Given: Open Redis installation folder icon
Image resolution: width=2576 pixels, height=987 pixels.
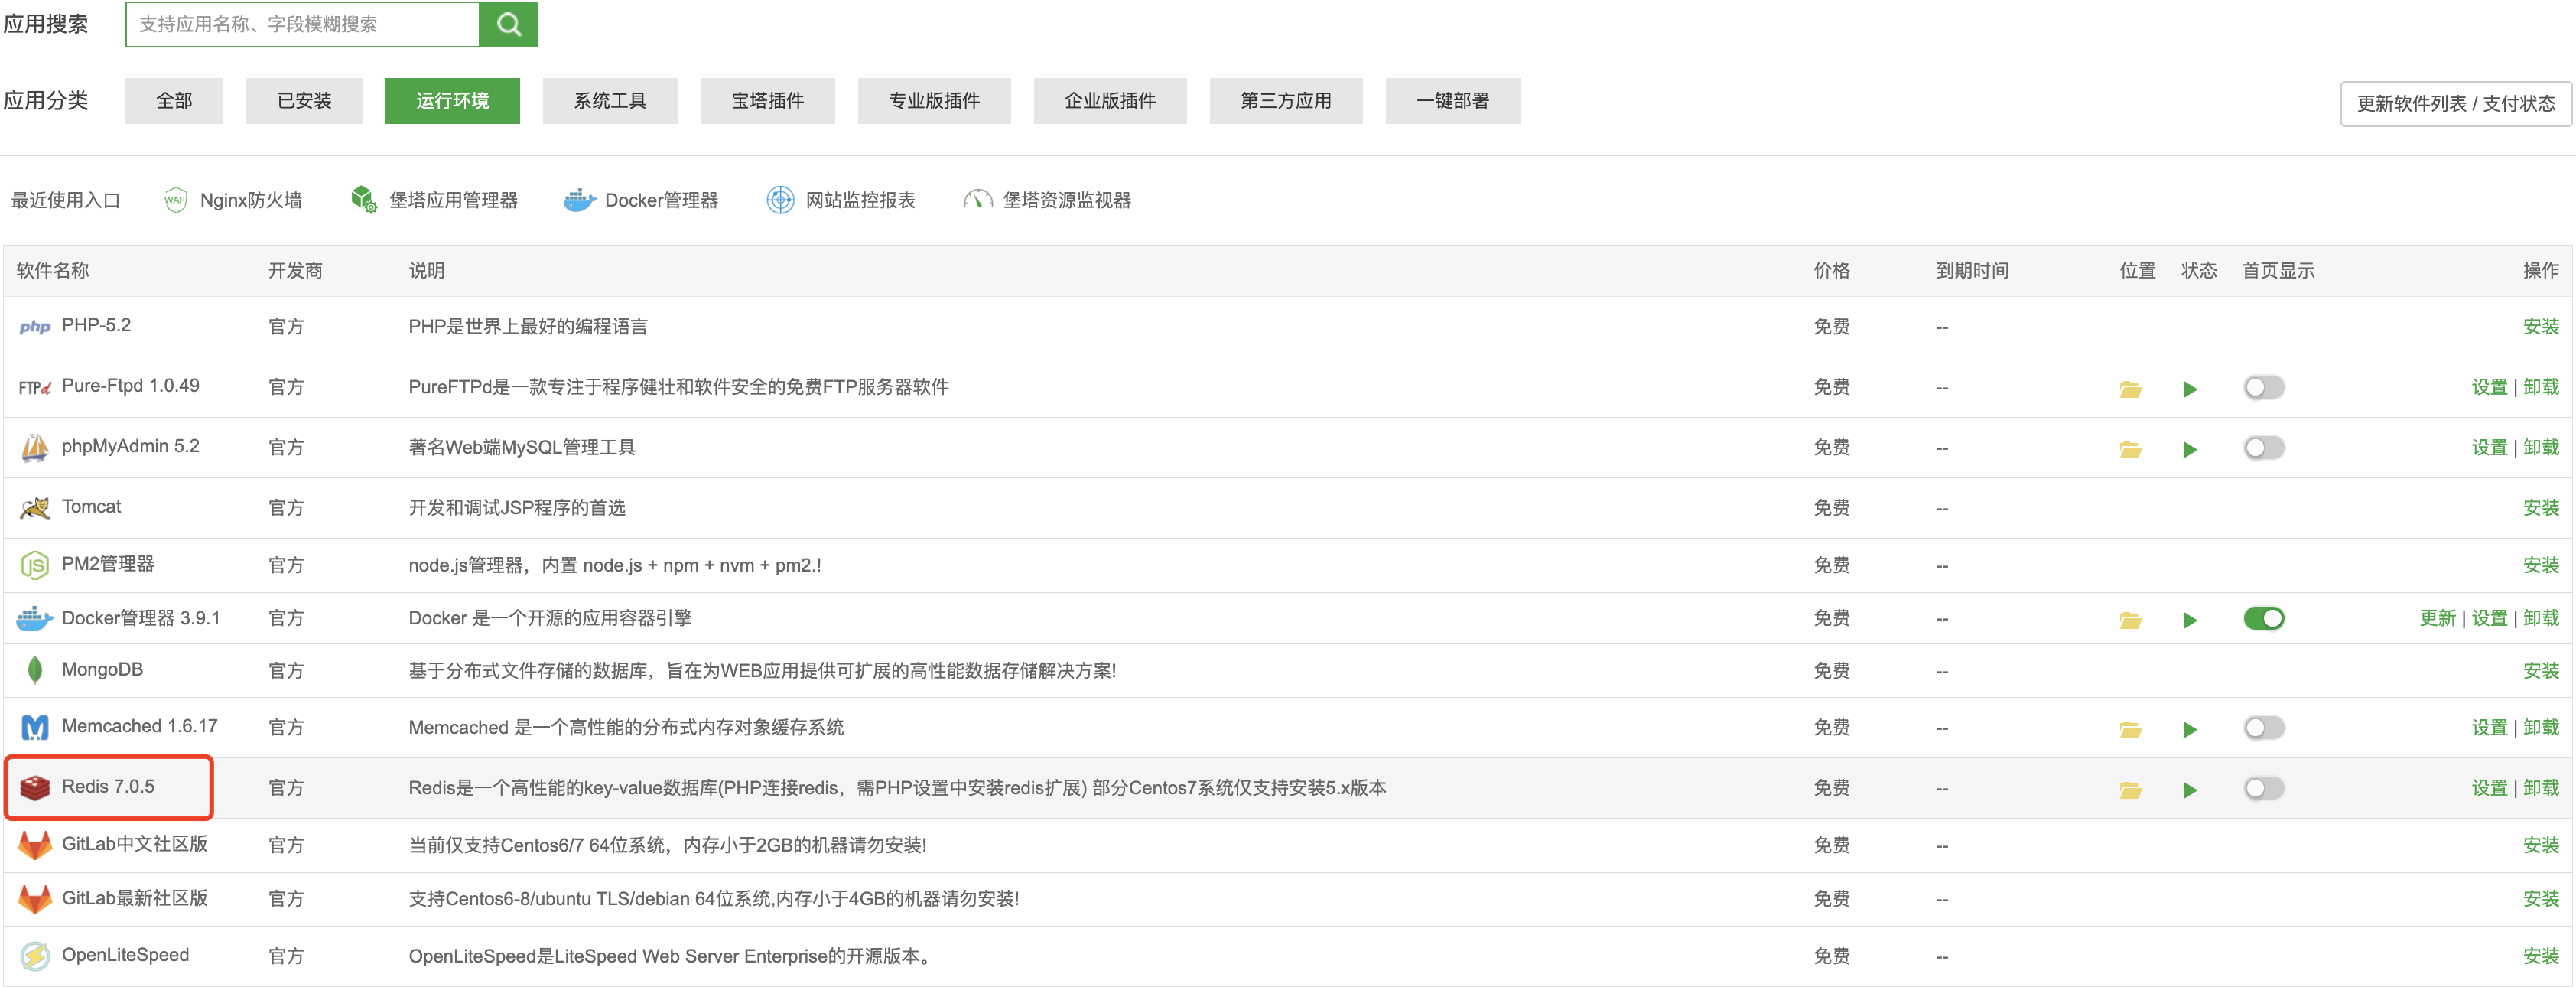Looking at the screenshot, I should pyautogui.click(x=2130, y=788).
